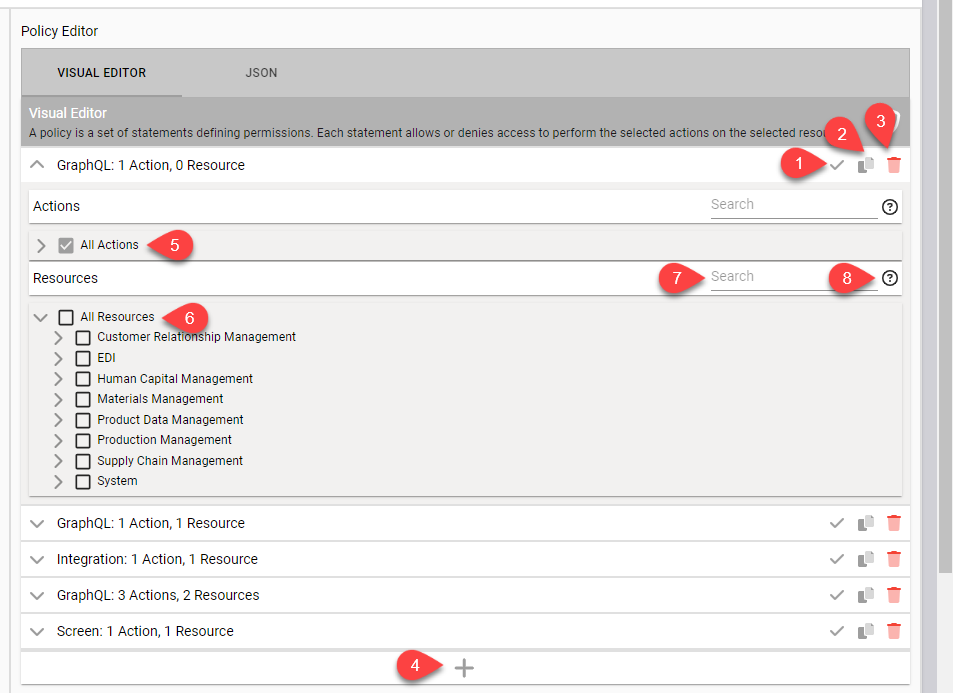This screenshot has height=693, width=953.
Task: Click the plus icon to add a statement
Action: pos(464,668)
